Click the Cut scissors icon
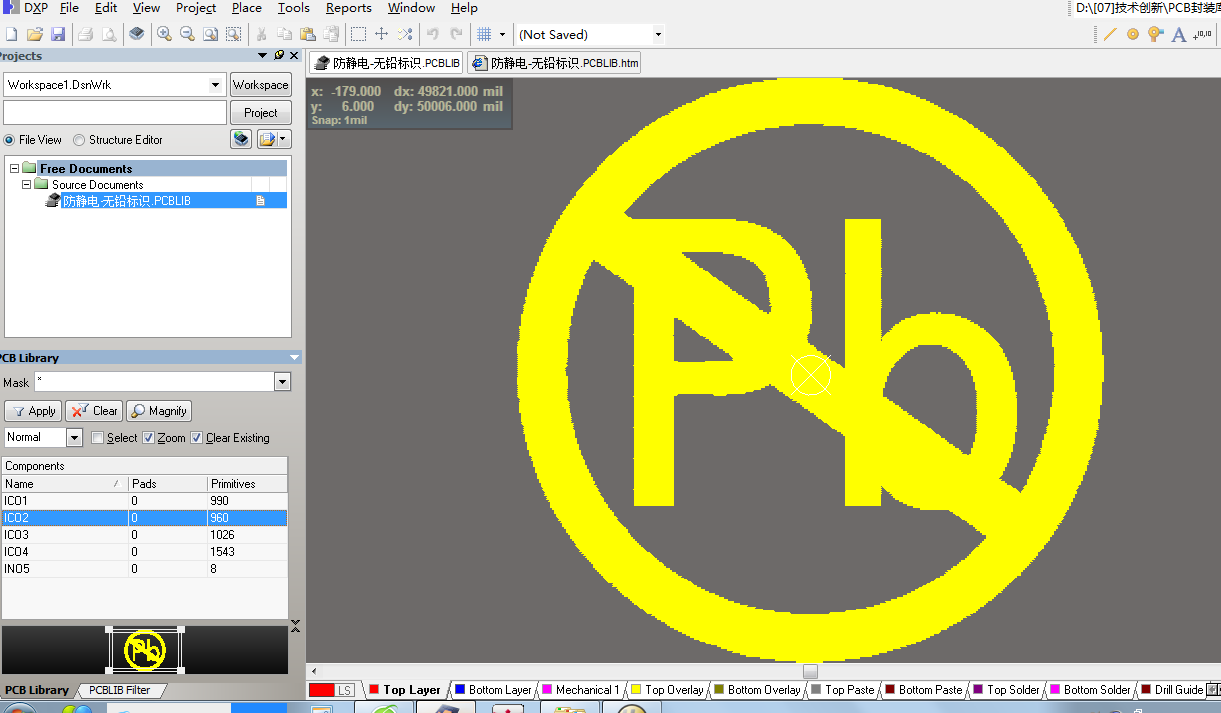Image resolution: width=1221 pixels, height=713 pixels. (x=262, y=34)
